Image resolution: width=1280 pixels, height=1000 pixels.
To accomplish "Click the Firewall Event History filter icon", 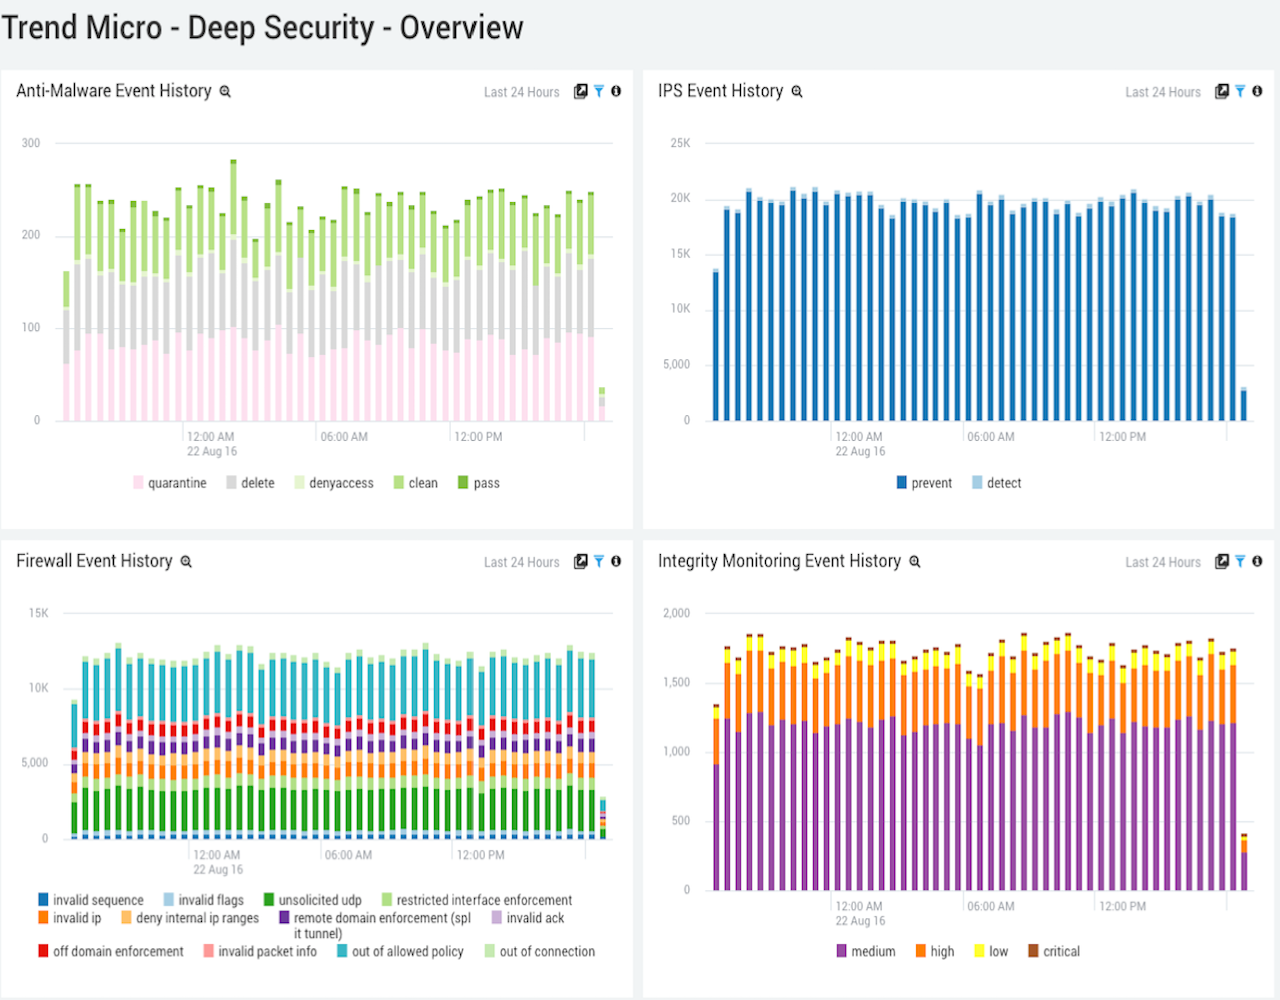I will 599,561.
